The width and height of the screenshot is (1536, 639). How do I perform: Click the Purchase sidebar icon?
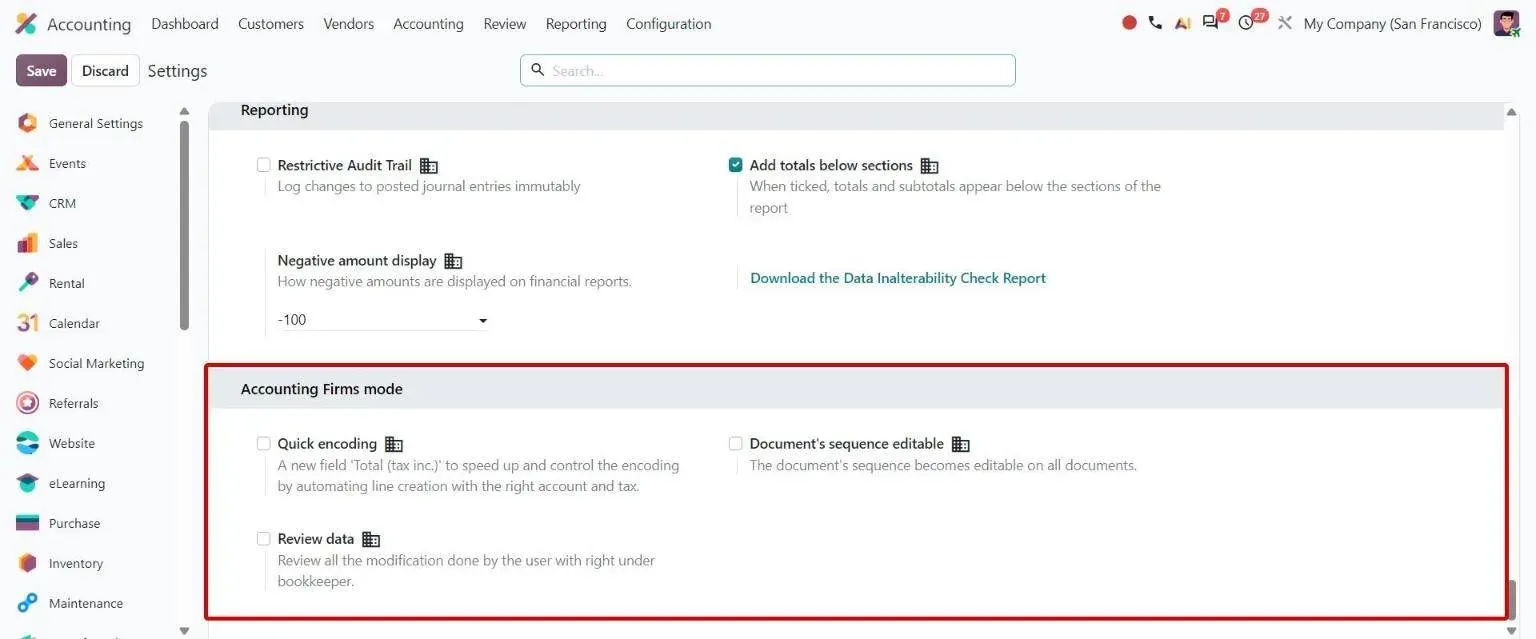coord(28,523)
